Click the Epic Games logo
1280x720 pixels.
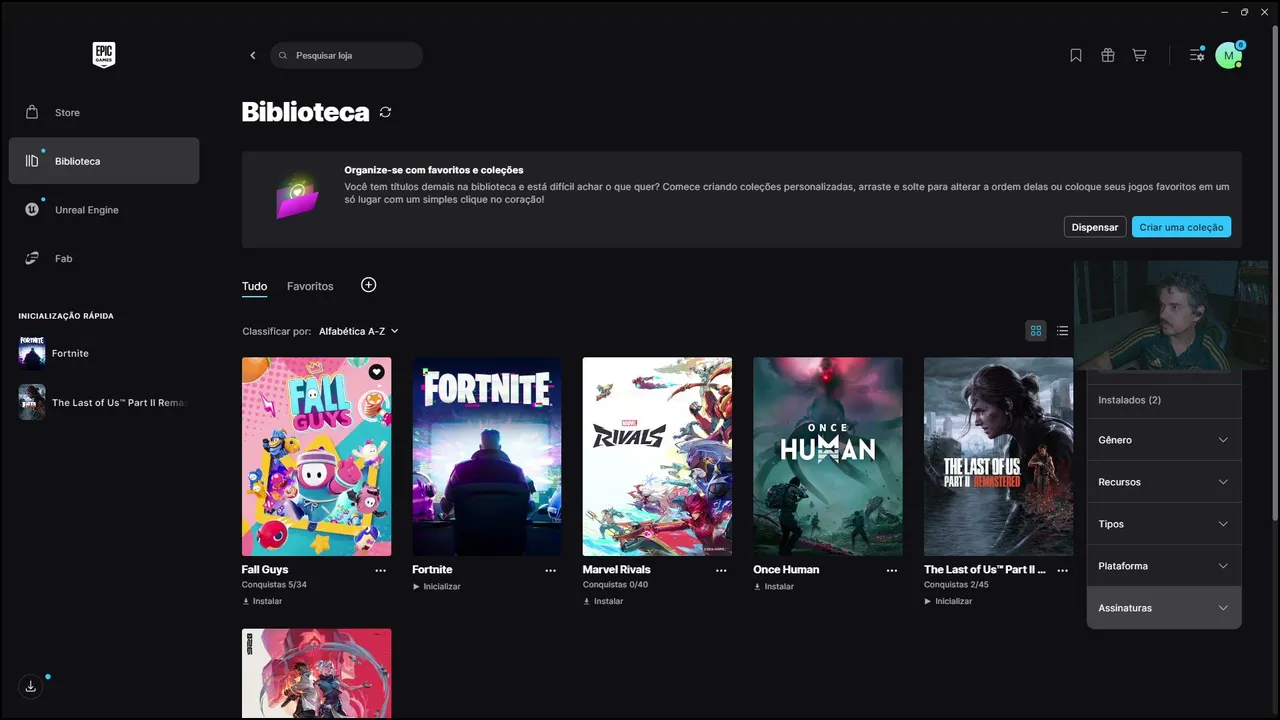[x=104, y=55]
